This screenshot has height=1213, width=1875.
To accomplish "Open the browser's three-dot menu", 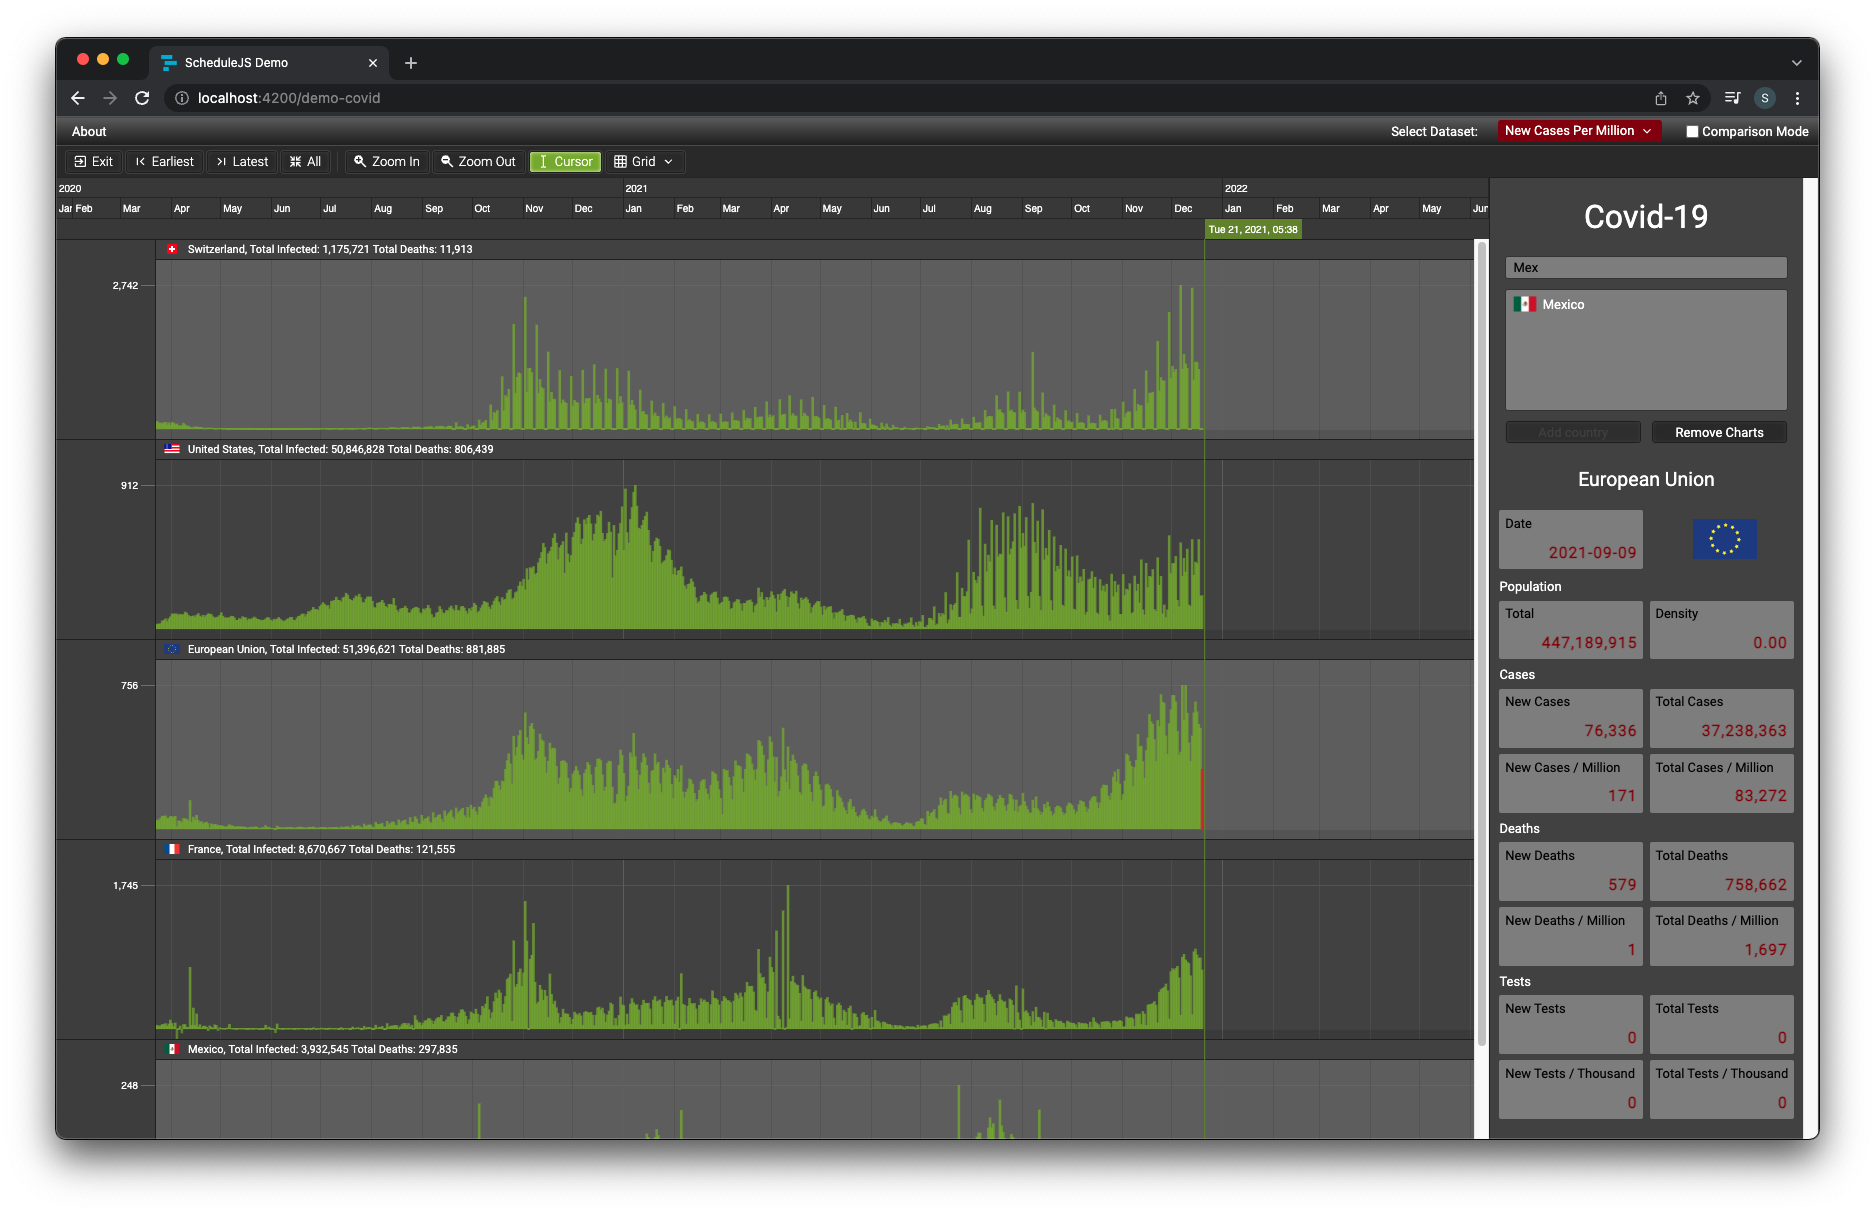I will [1797, 98].
